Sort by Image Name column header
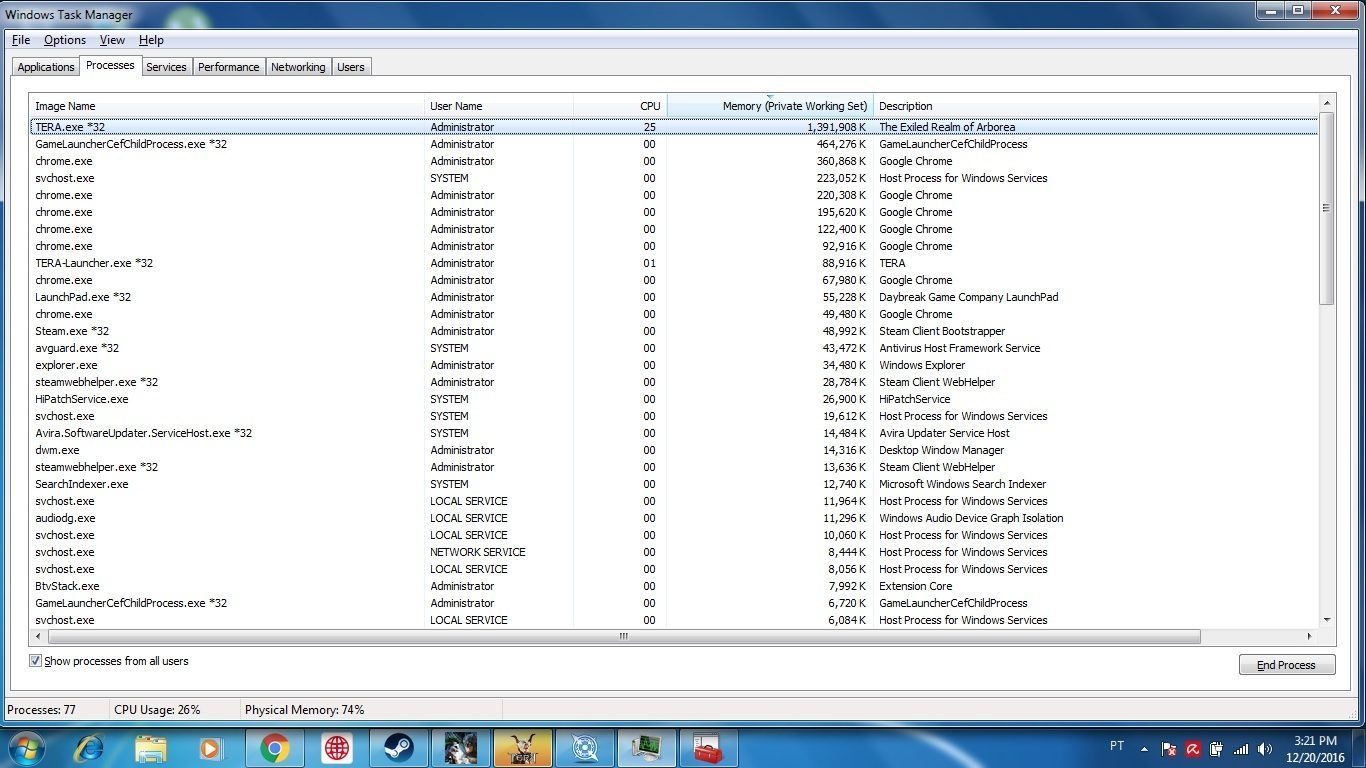Viewport: 1366px width, 768px height. point(227,106)
